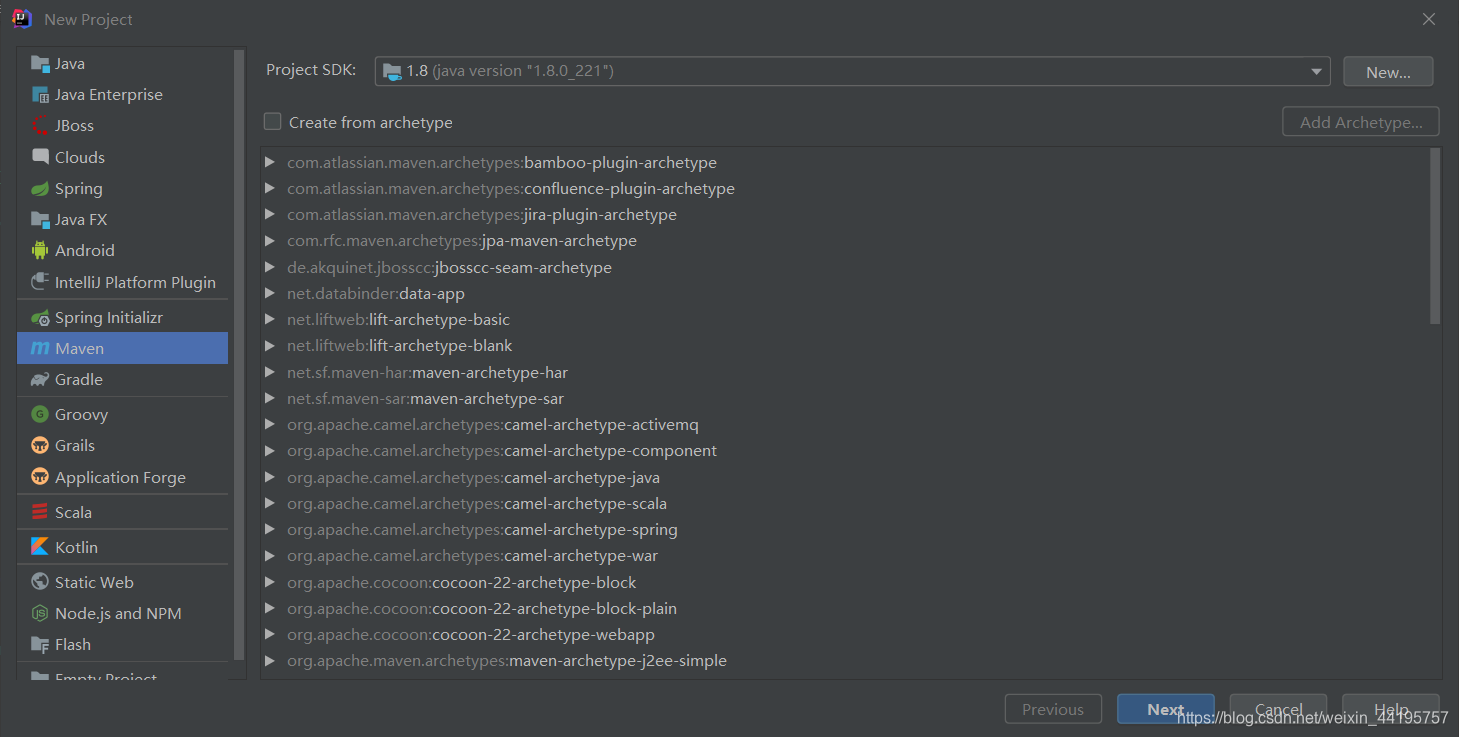Click the IntelliJ logo in title bar
The height and width of the screenshot is (737, 1459).
(22, 19)
